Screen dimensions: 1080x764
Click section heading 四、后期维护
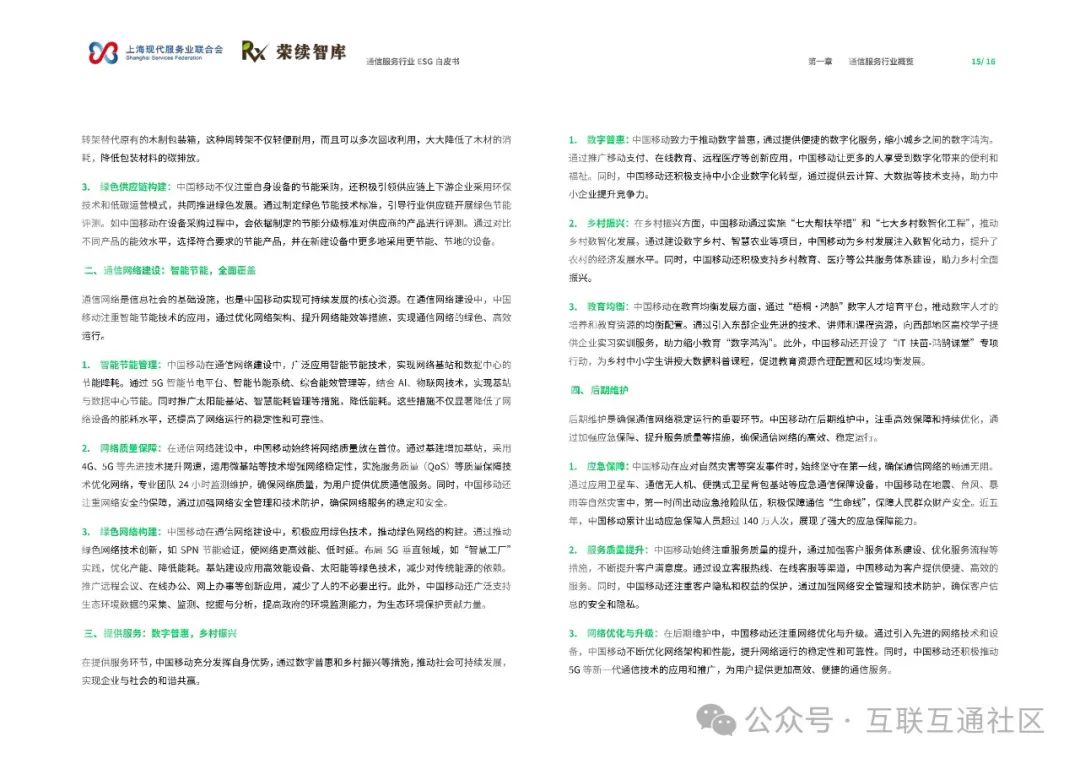599,390
